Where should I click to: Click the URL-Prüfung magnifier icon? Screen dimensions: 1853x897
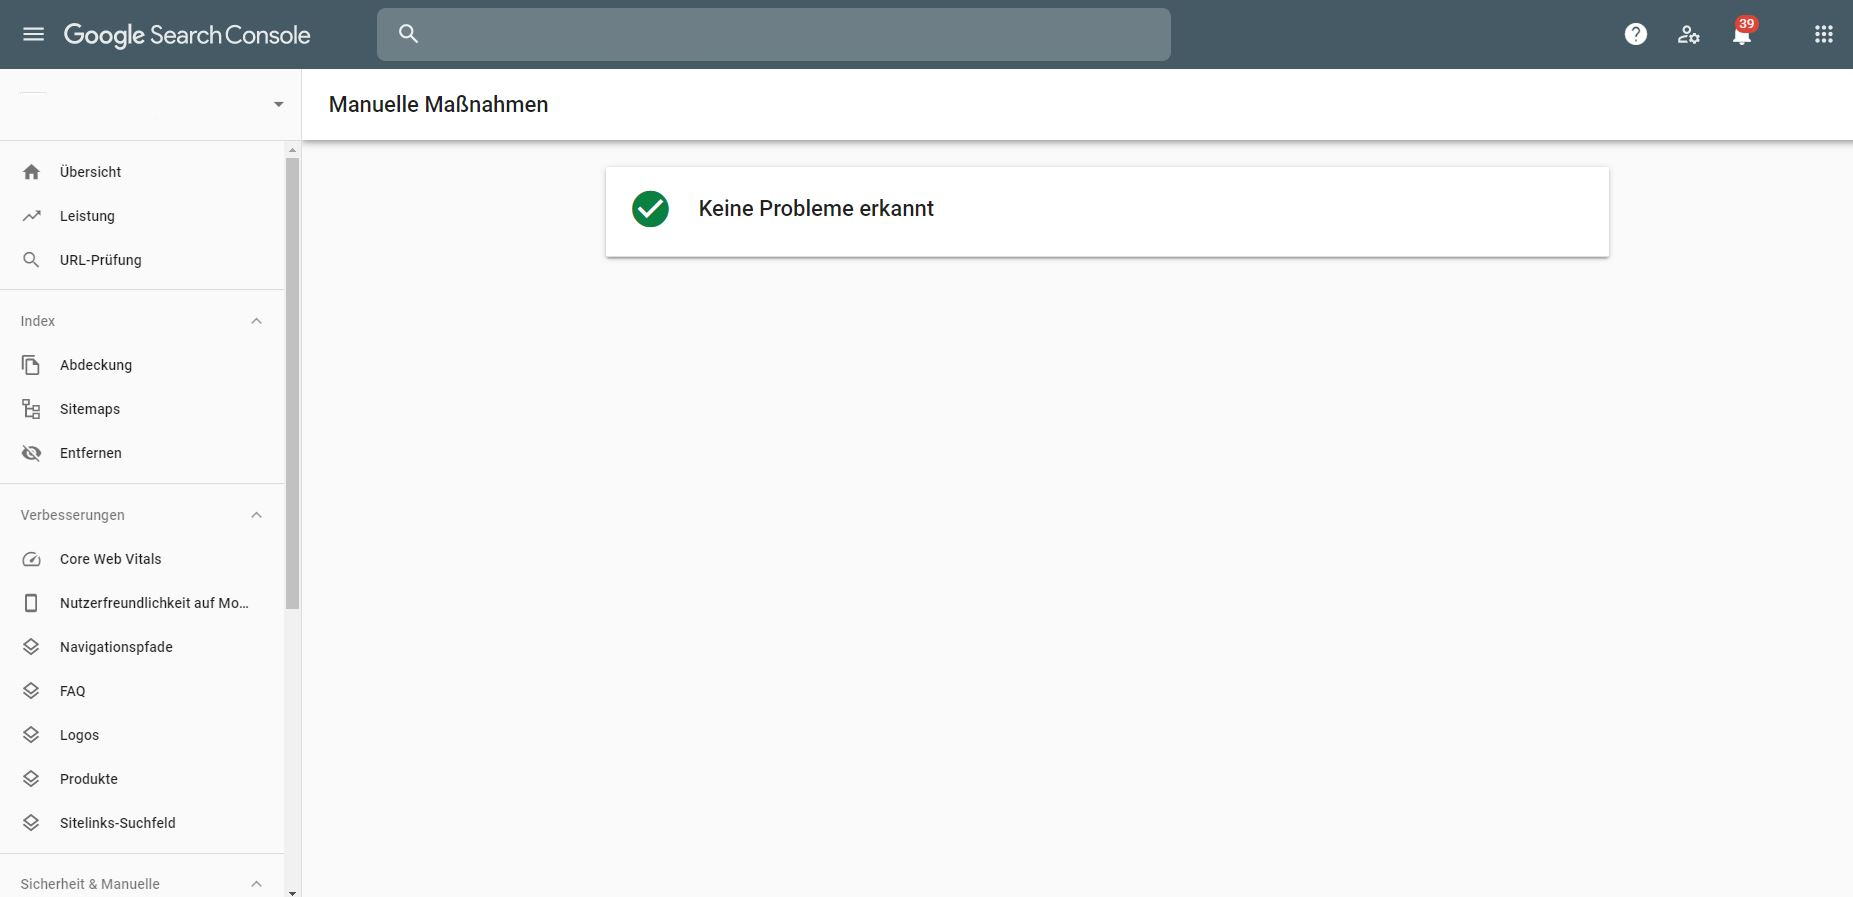coord(31,260)
